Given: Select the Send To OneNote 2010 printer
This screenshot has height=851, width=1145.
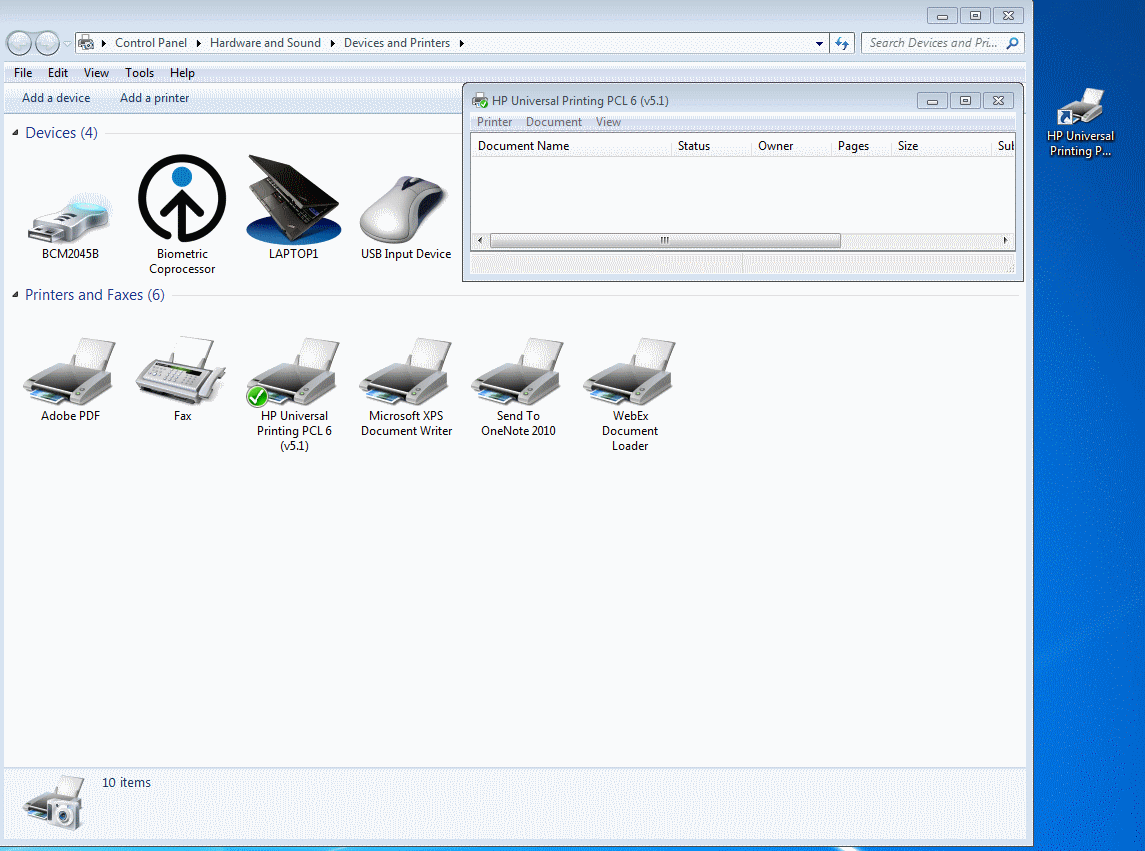Looking at the screenshot, I should click(517, 370).
